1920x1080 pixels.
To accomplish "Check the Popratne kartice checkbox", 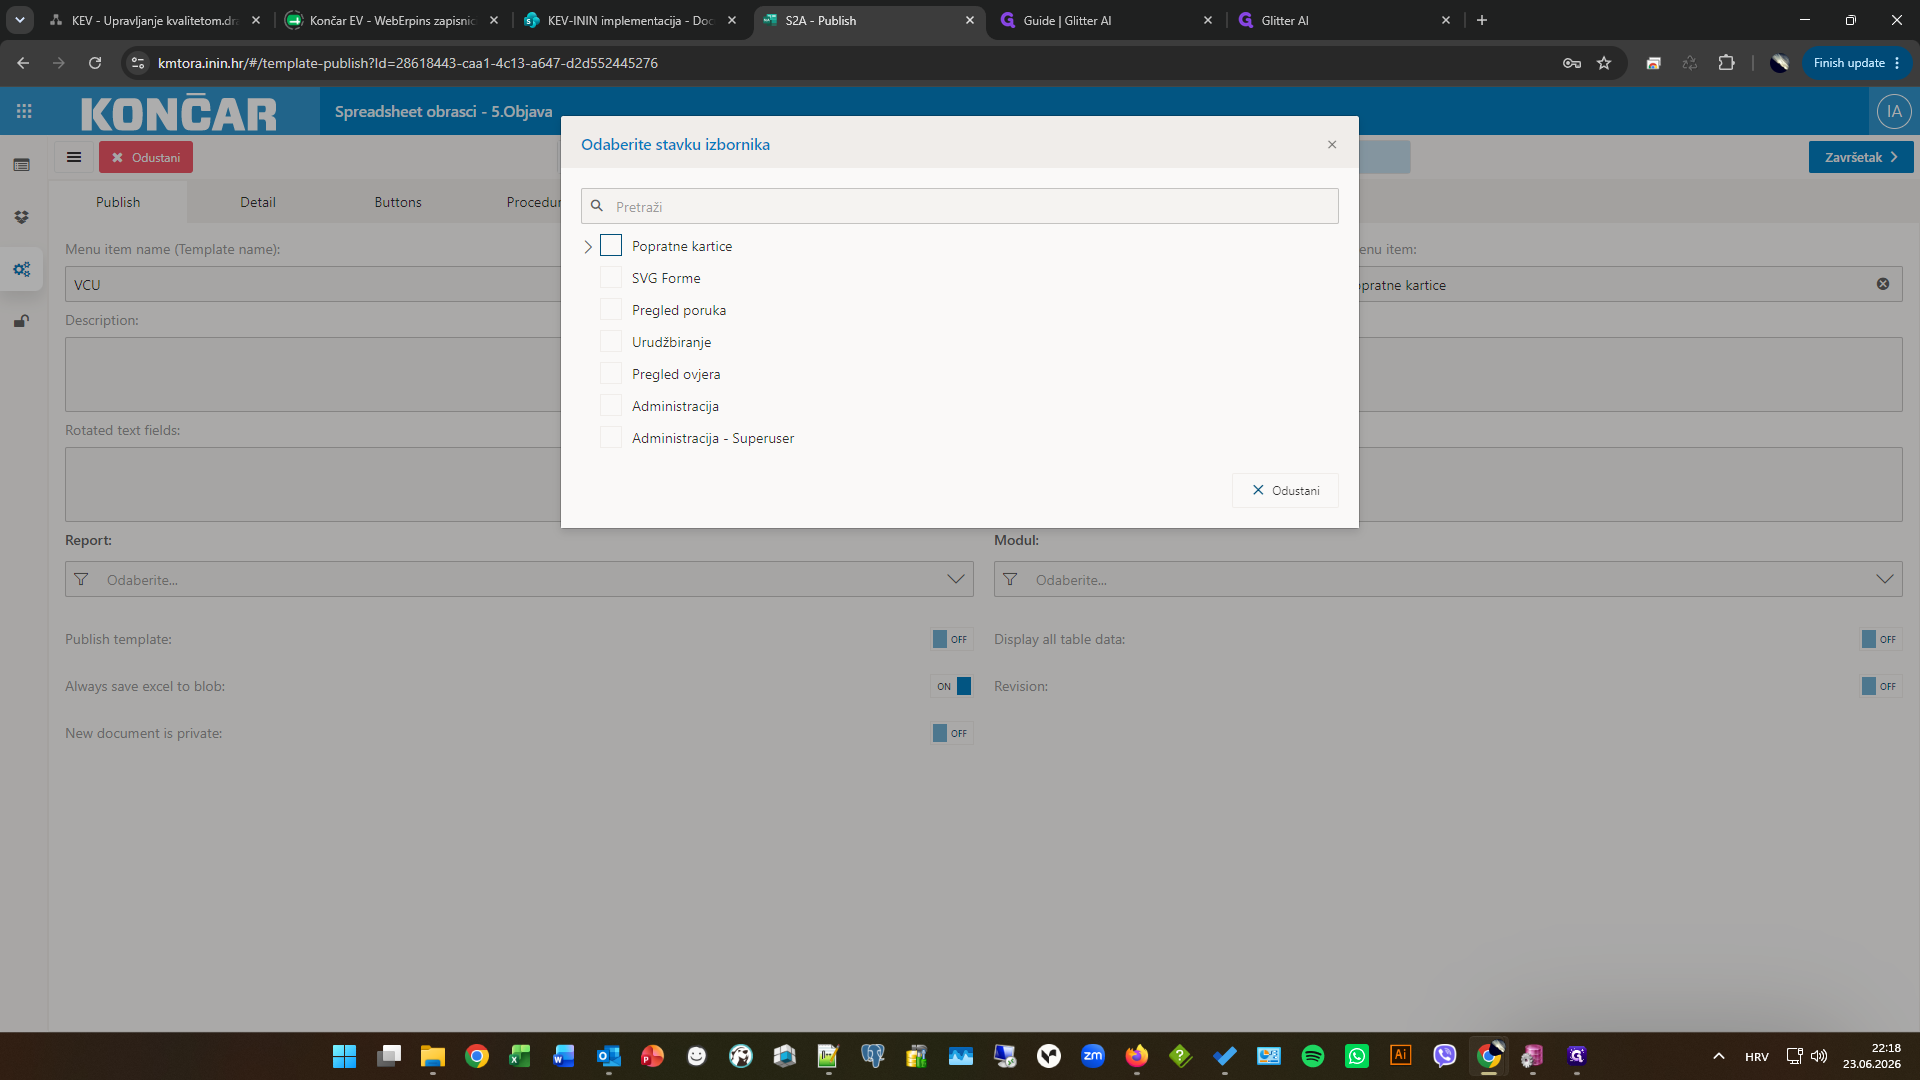I will (x=611, y=246).
